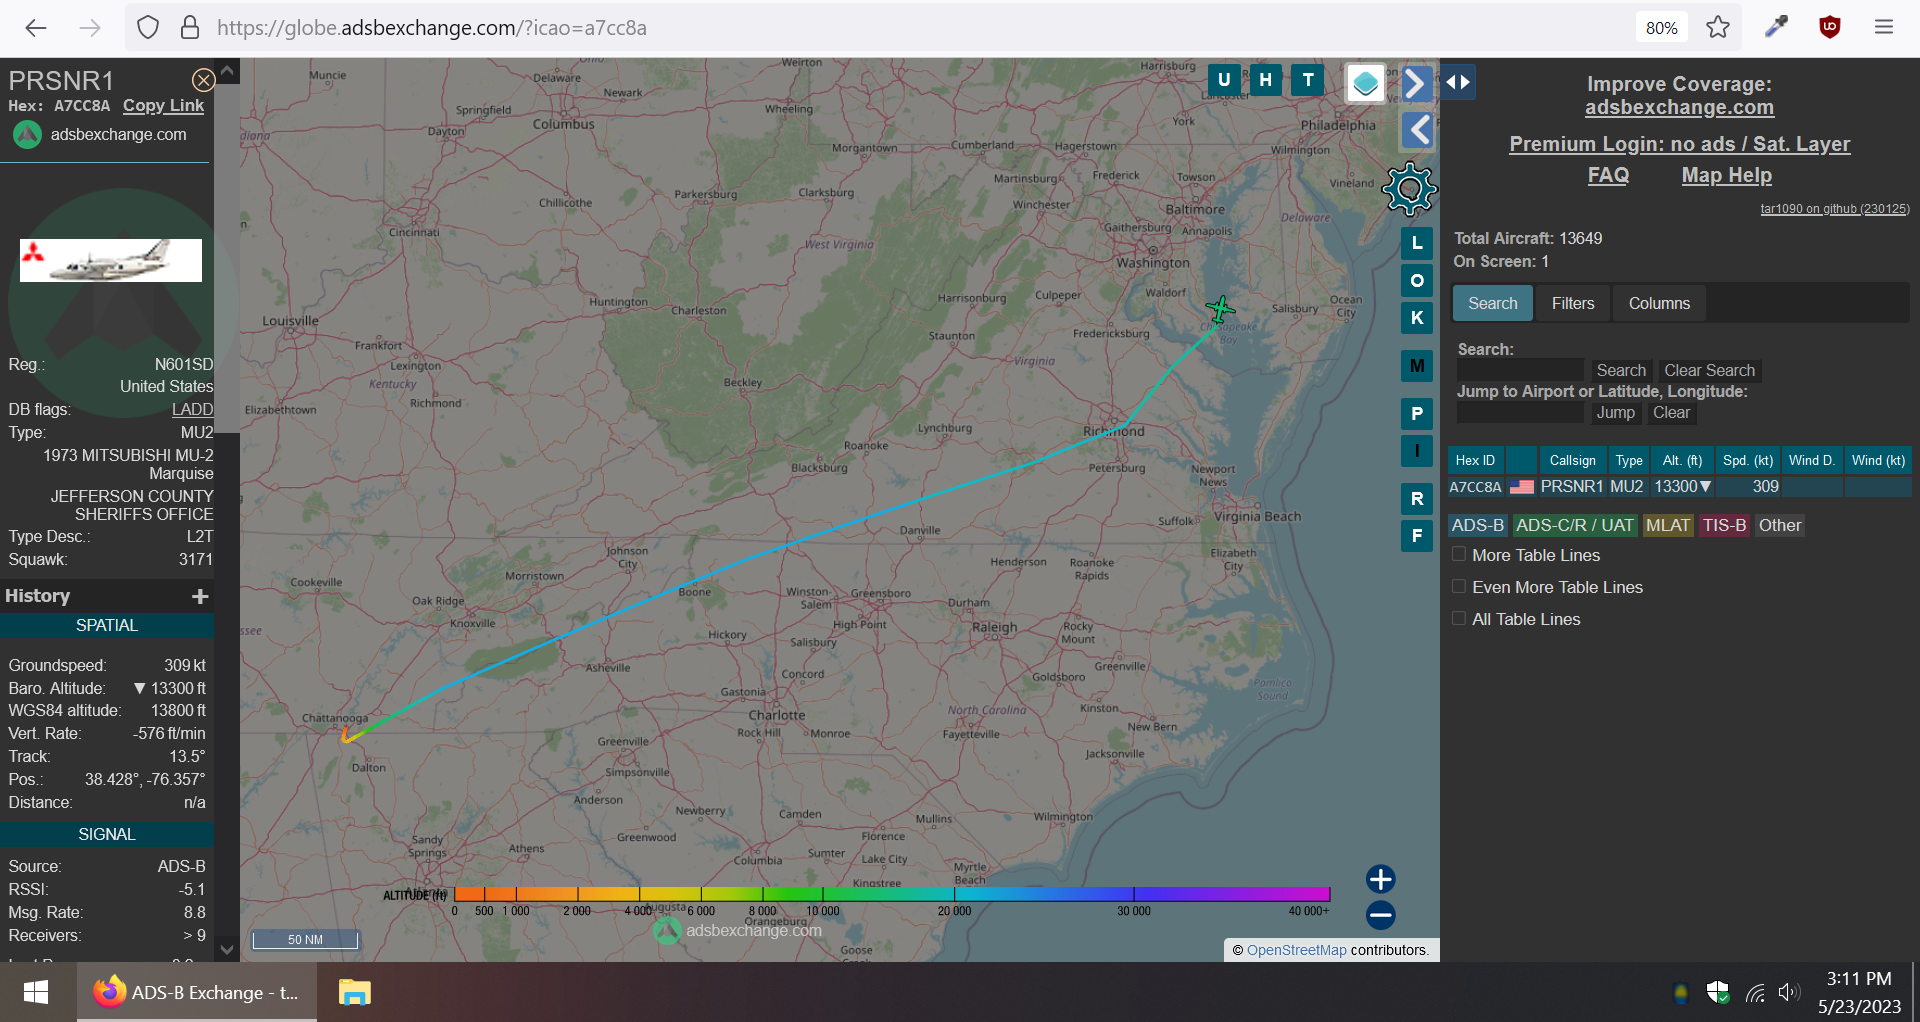Click the R map button
The image size is (1920, 1022).
[x=1417, y=499]
